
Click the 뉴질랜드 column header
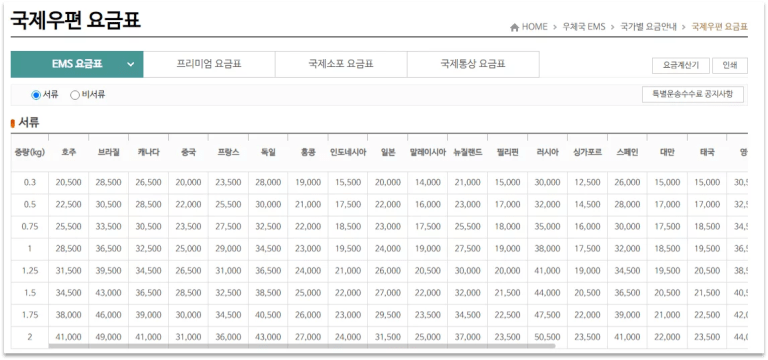(x=468, y=152)
